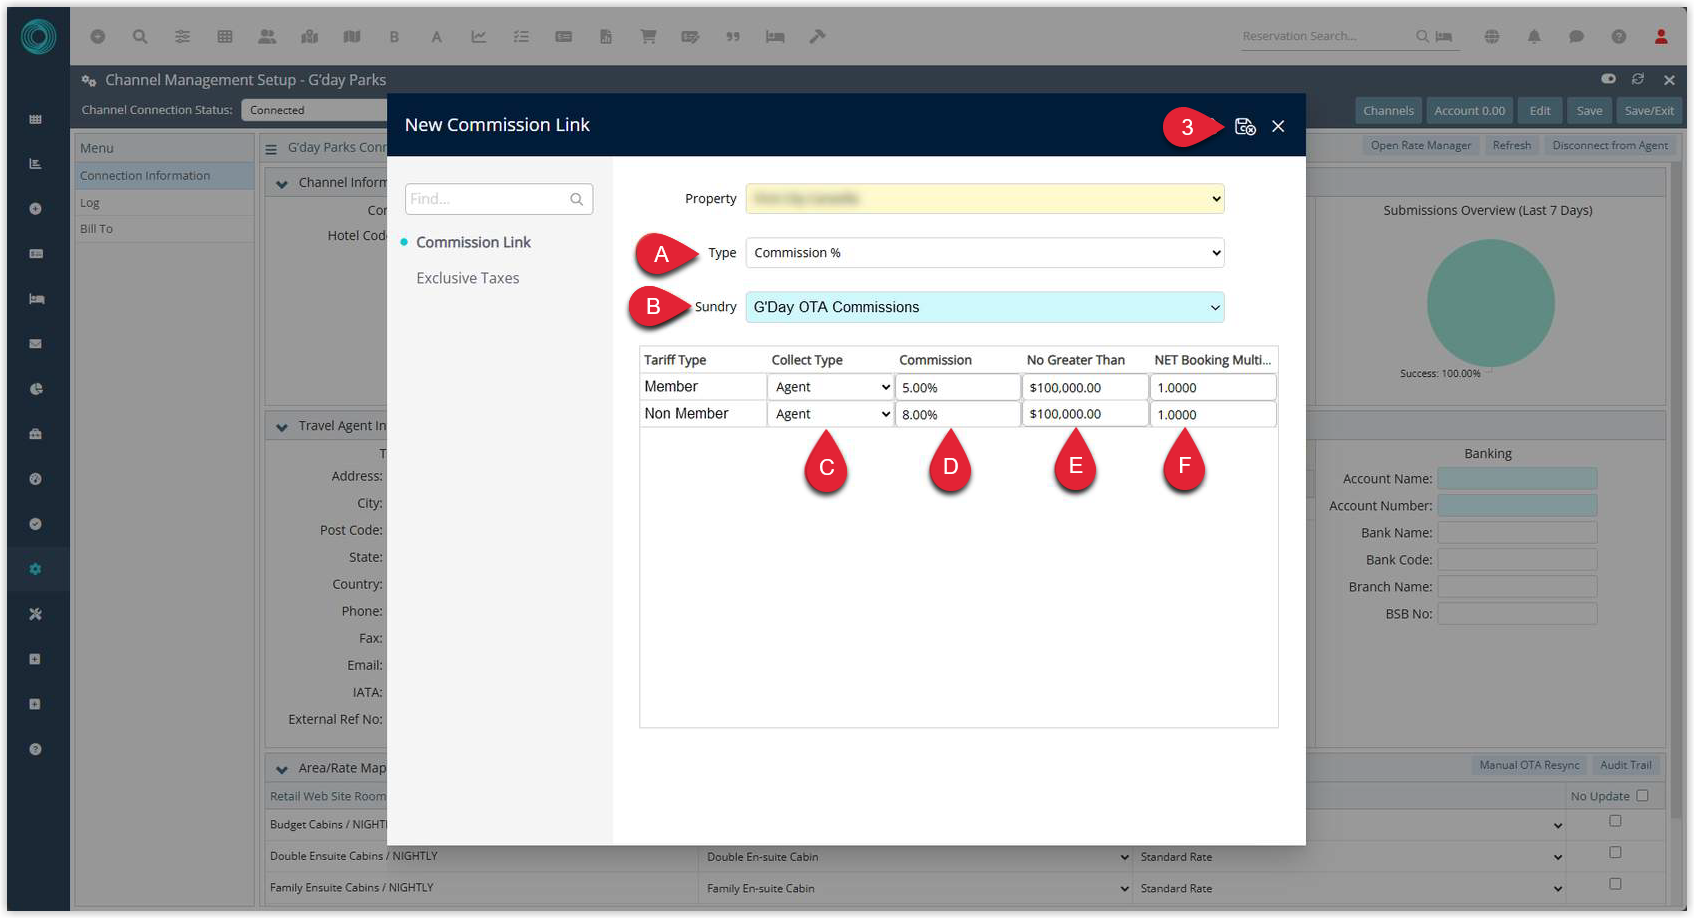The width and height of the screenshot is (1695, 919).
Task: Click Member row No Greater Than field
Action: pos(1085,388)
